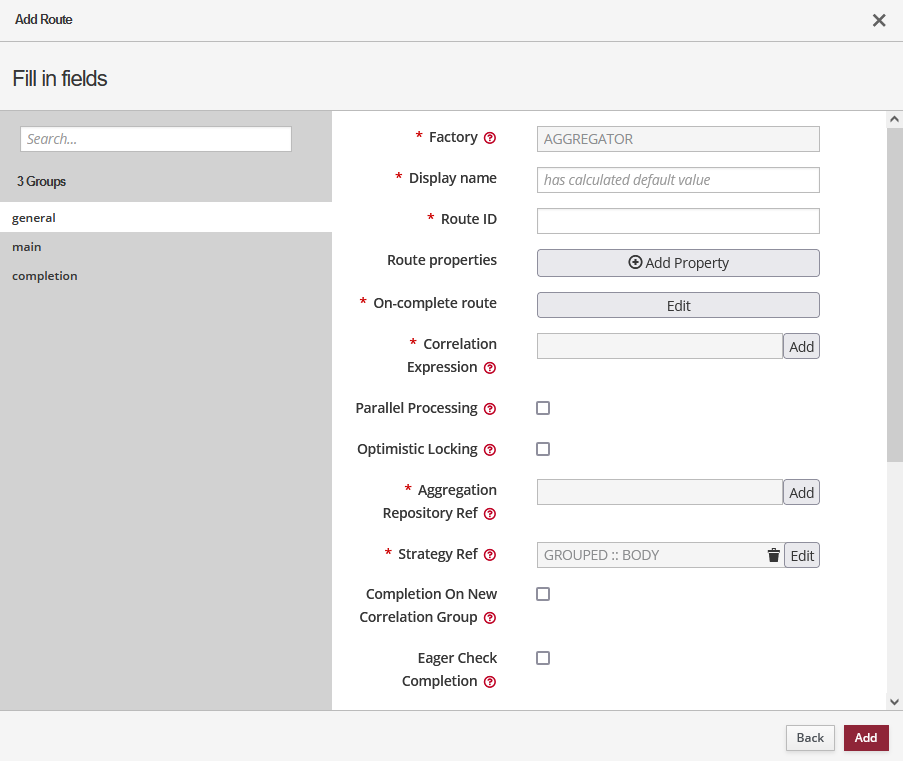This screenshot has width=903, height=761.
Task: Click the Eager Check Completion help icon
Action: tap(490, 682)
